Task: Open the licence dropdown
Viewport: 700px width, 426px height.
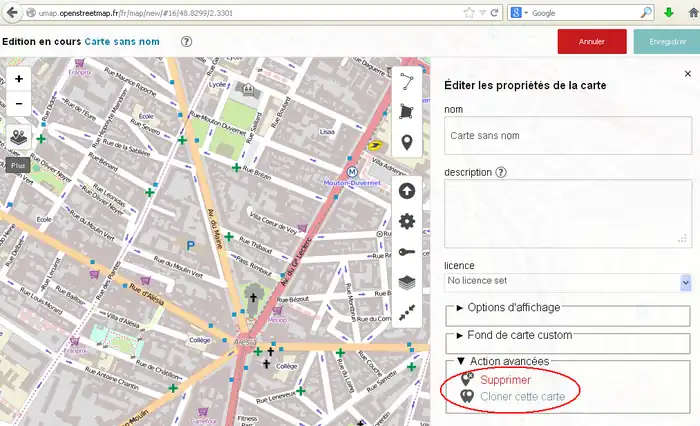Action: [567, 282]
